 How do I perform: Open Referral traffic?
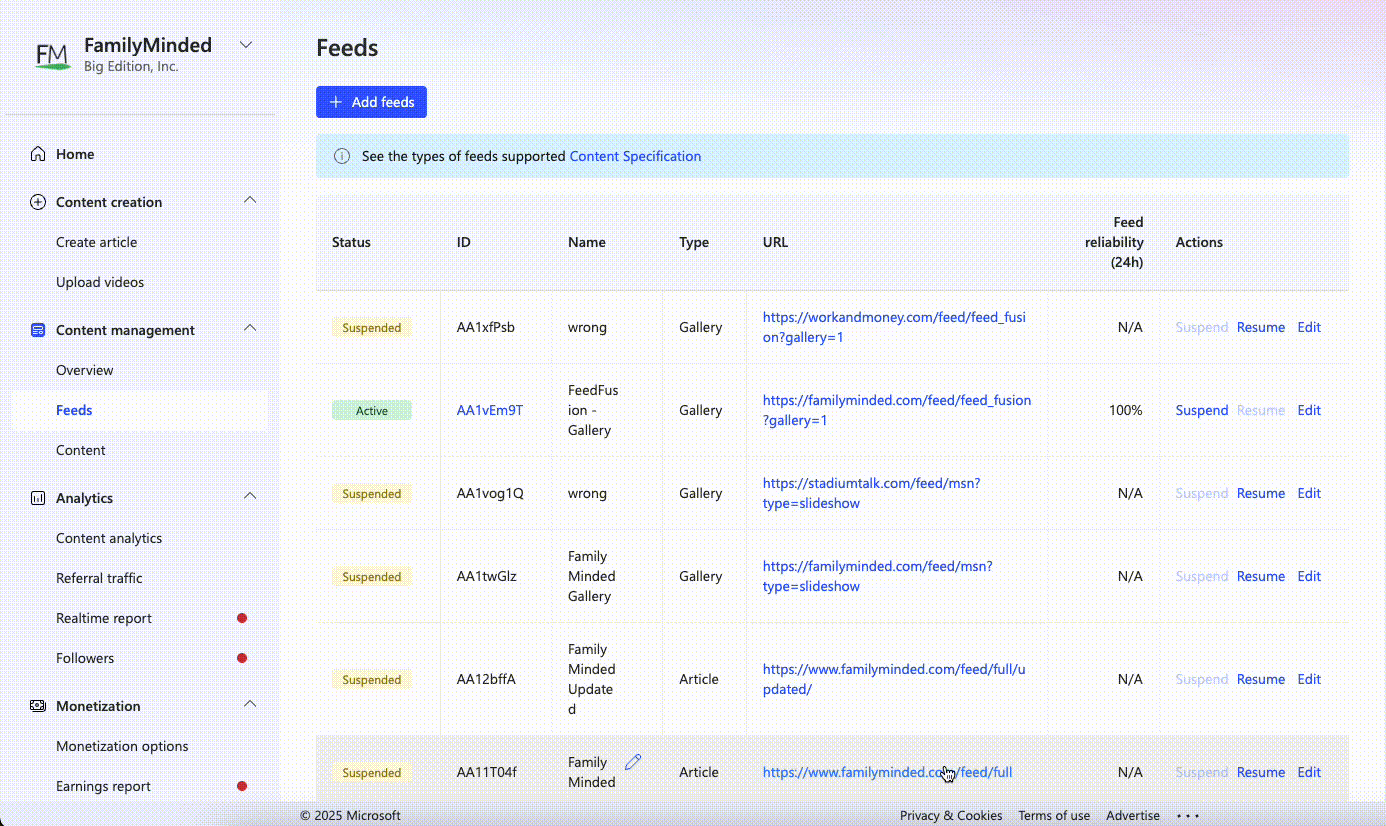coord(99,578)
